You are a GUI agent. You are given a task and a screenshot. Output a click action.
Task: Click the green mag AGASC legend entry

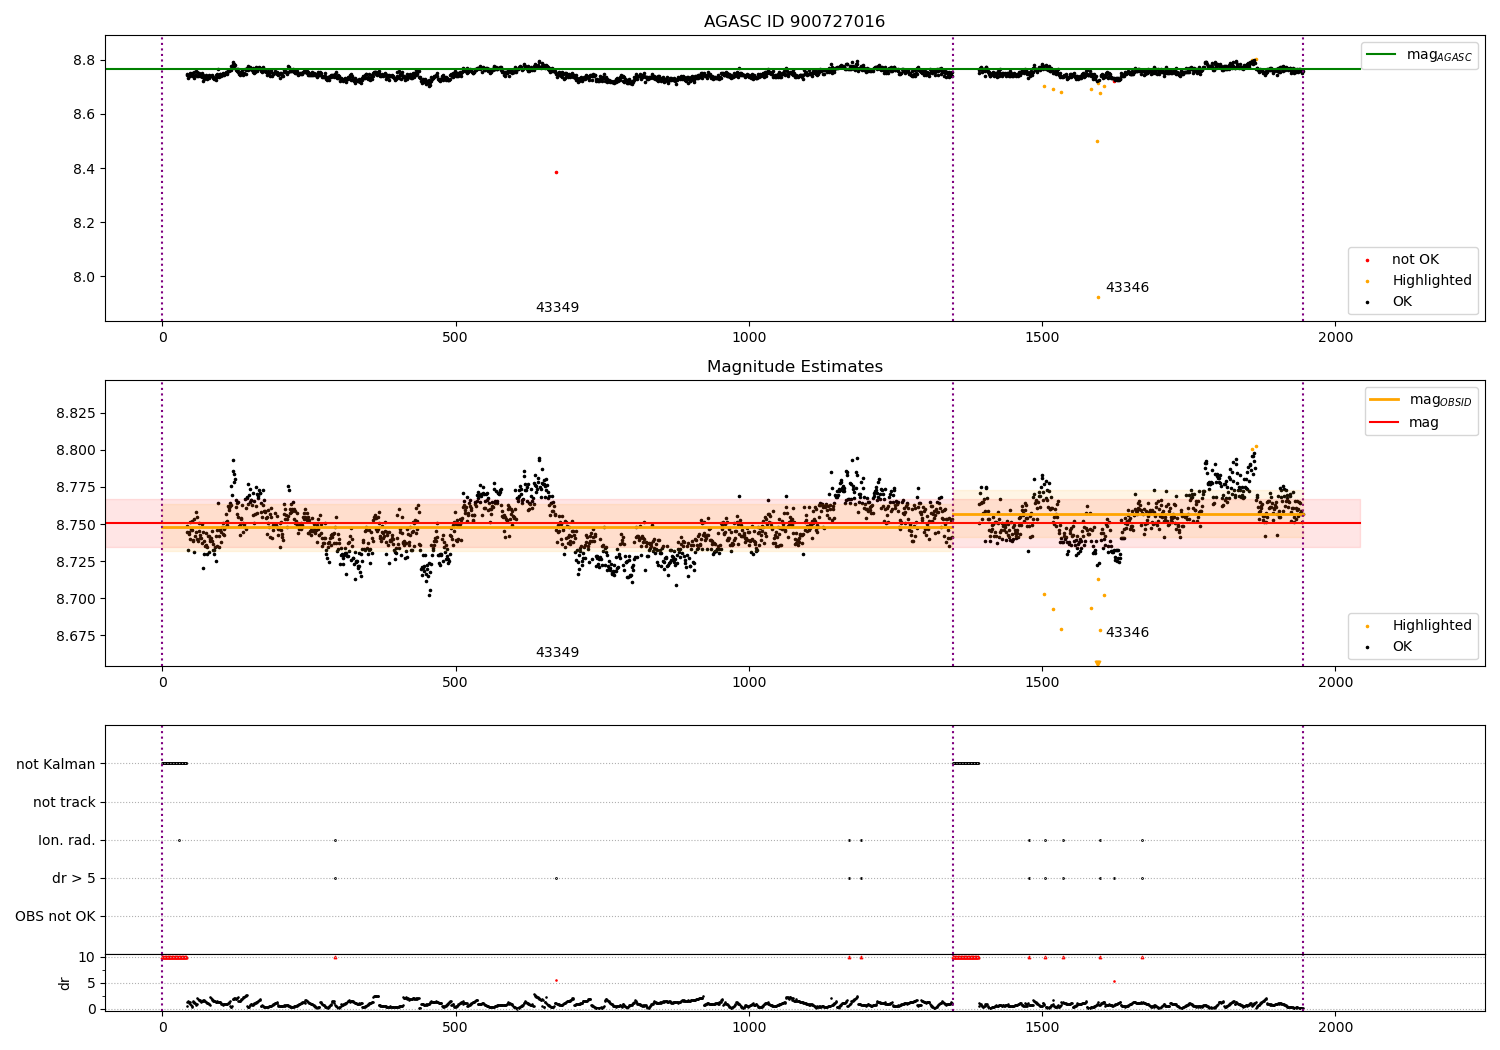coord(1419,55)
